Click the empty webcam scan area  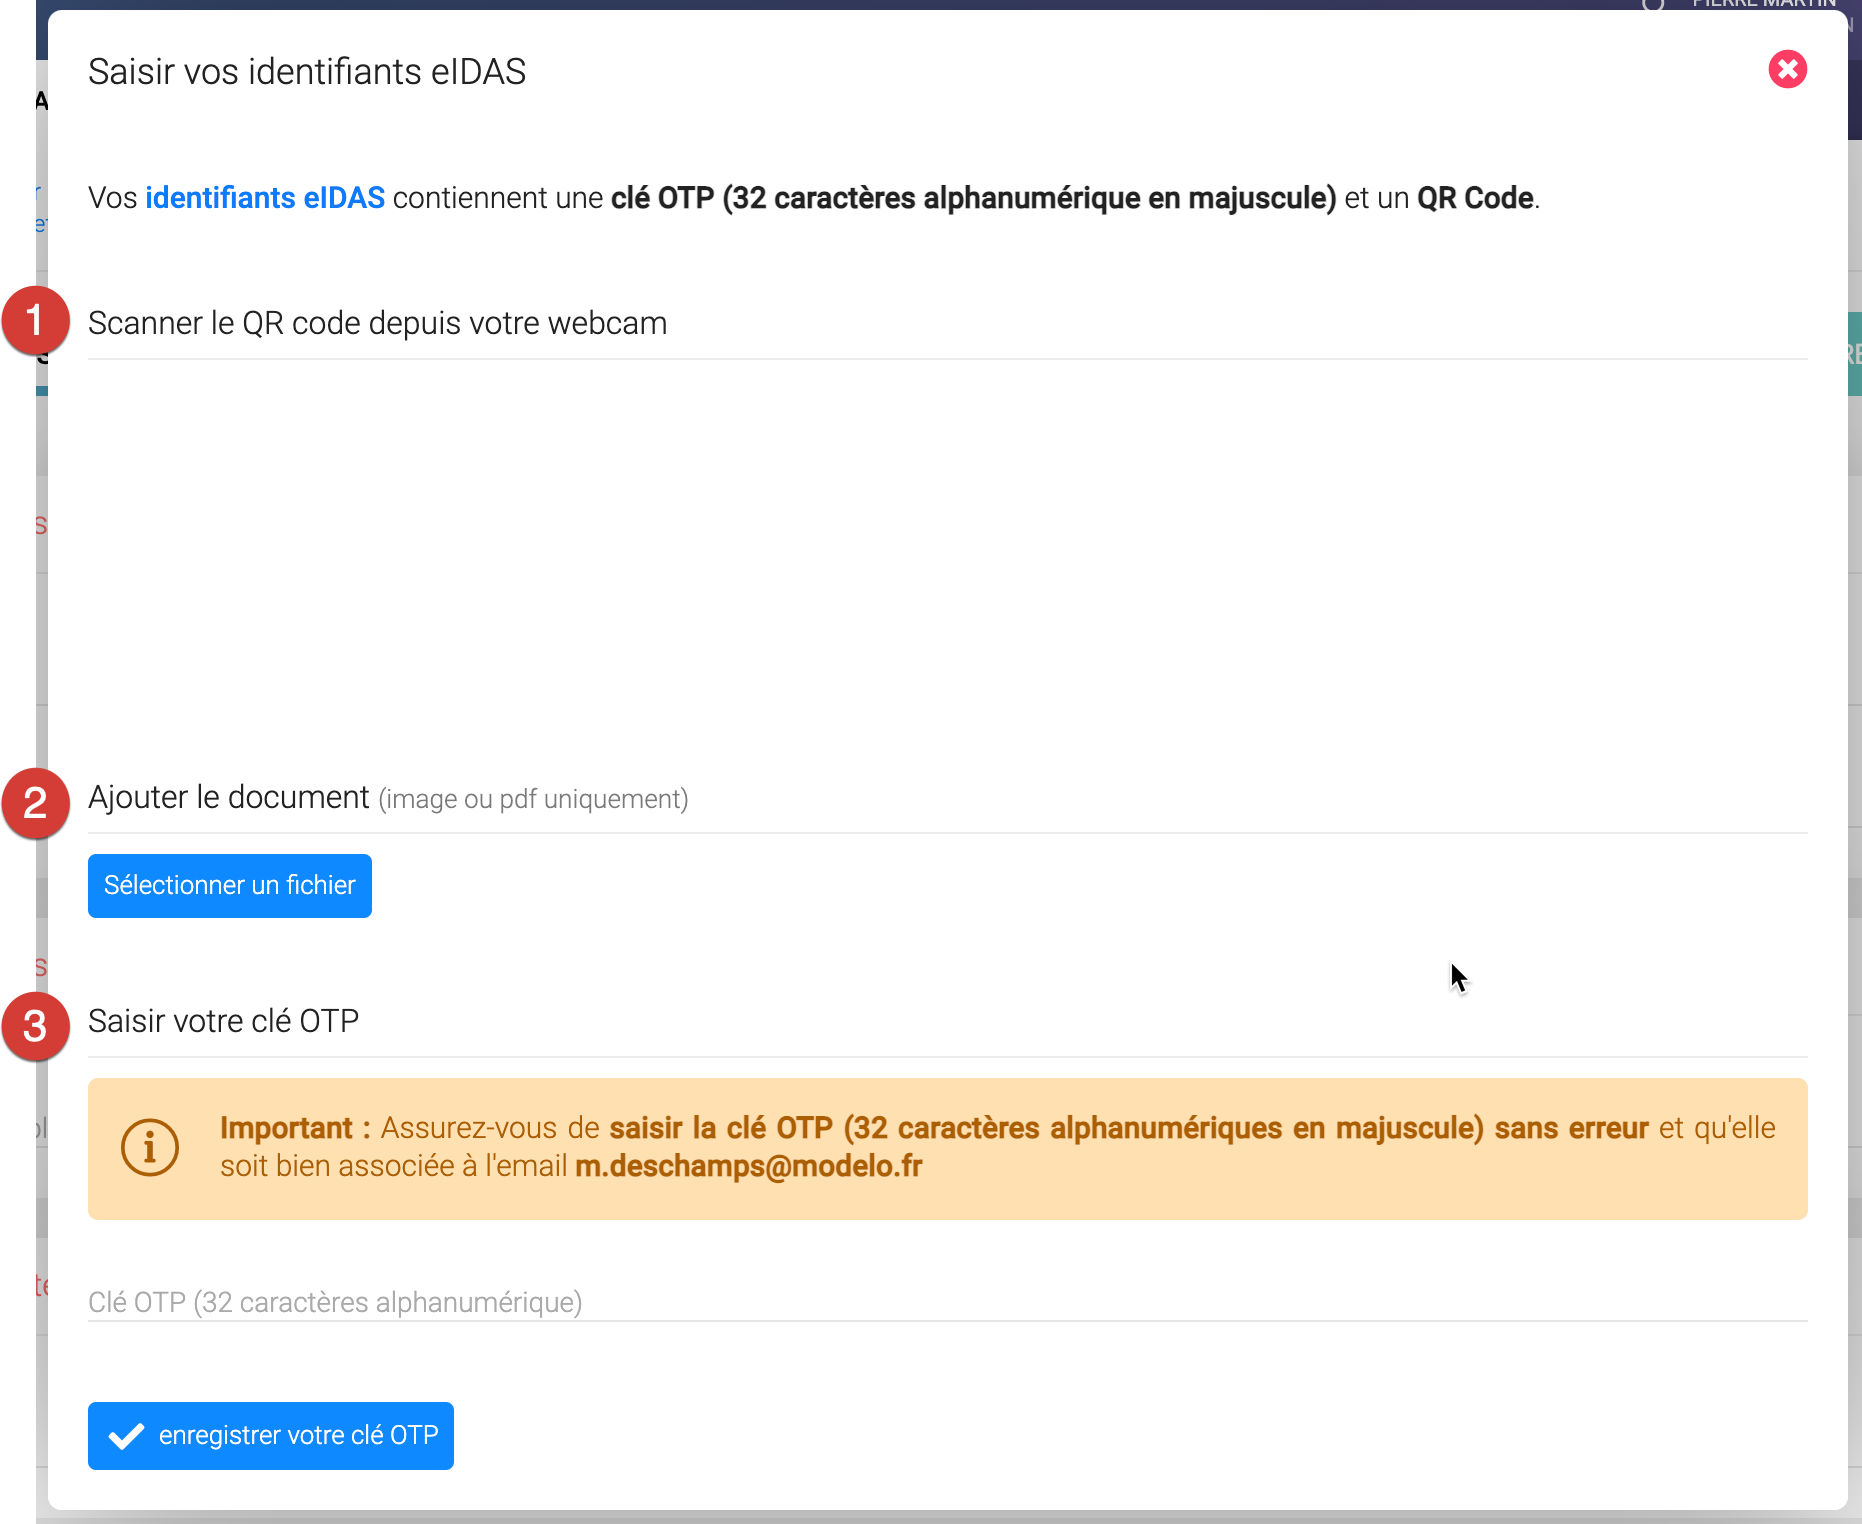[x=947, y=560]
